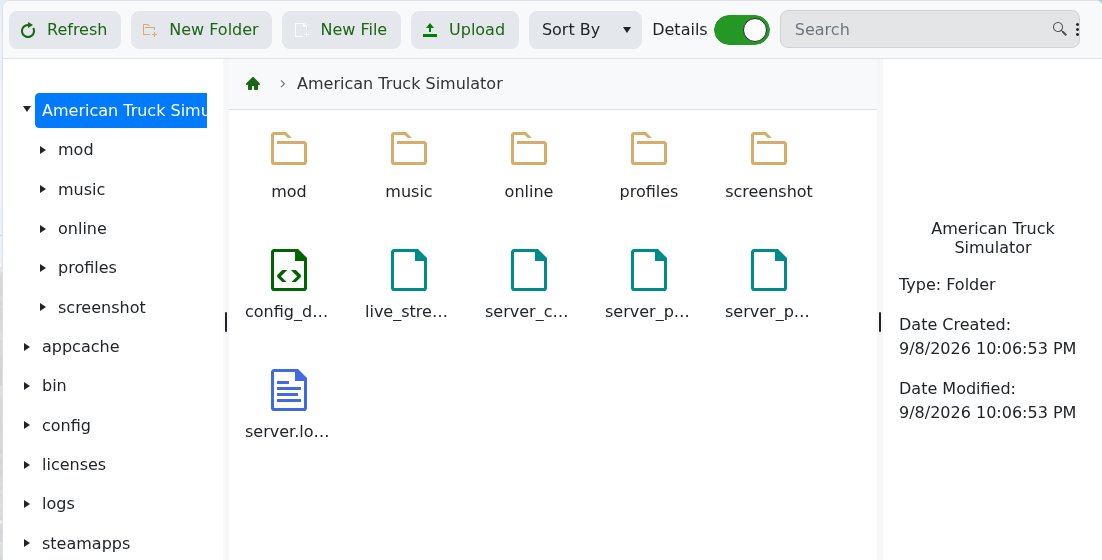Expand the screenshot tree node arrow
This screenshot has height=560, width=1102.
point(43,307)
